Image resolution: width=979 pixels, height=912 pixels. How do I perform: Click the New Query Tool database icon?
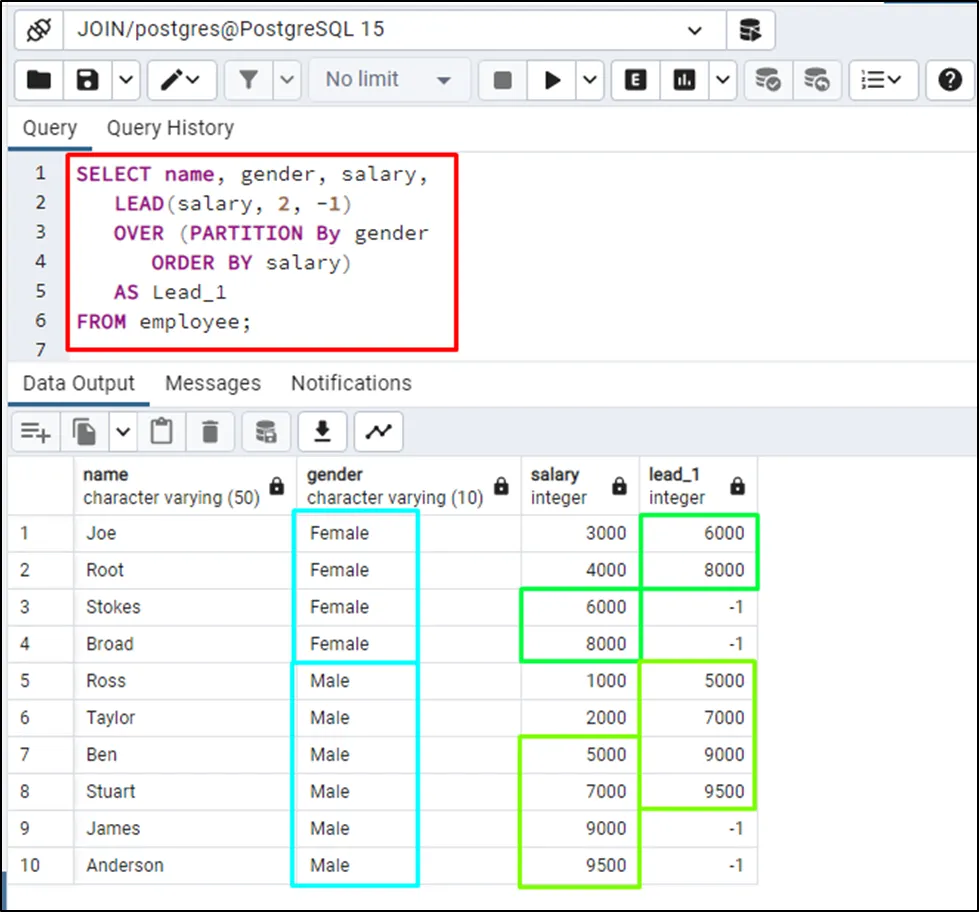point(750,30)
